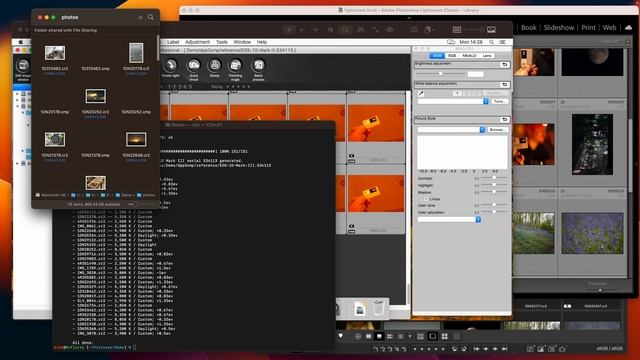The image size is (640, 360).
Task: Click the Browse... button for Picture Style
Action: [497, 129]
